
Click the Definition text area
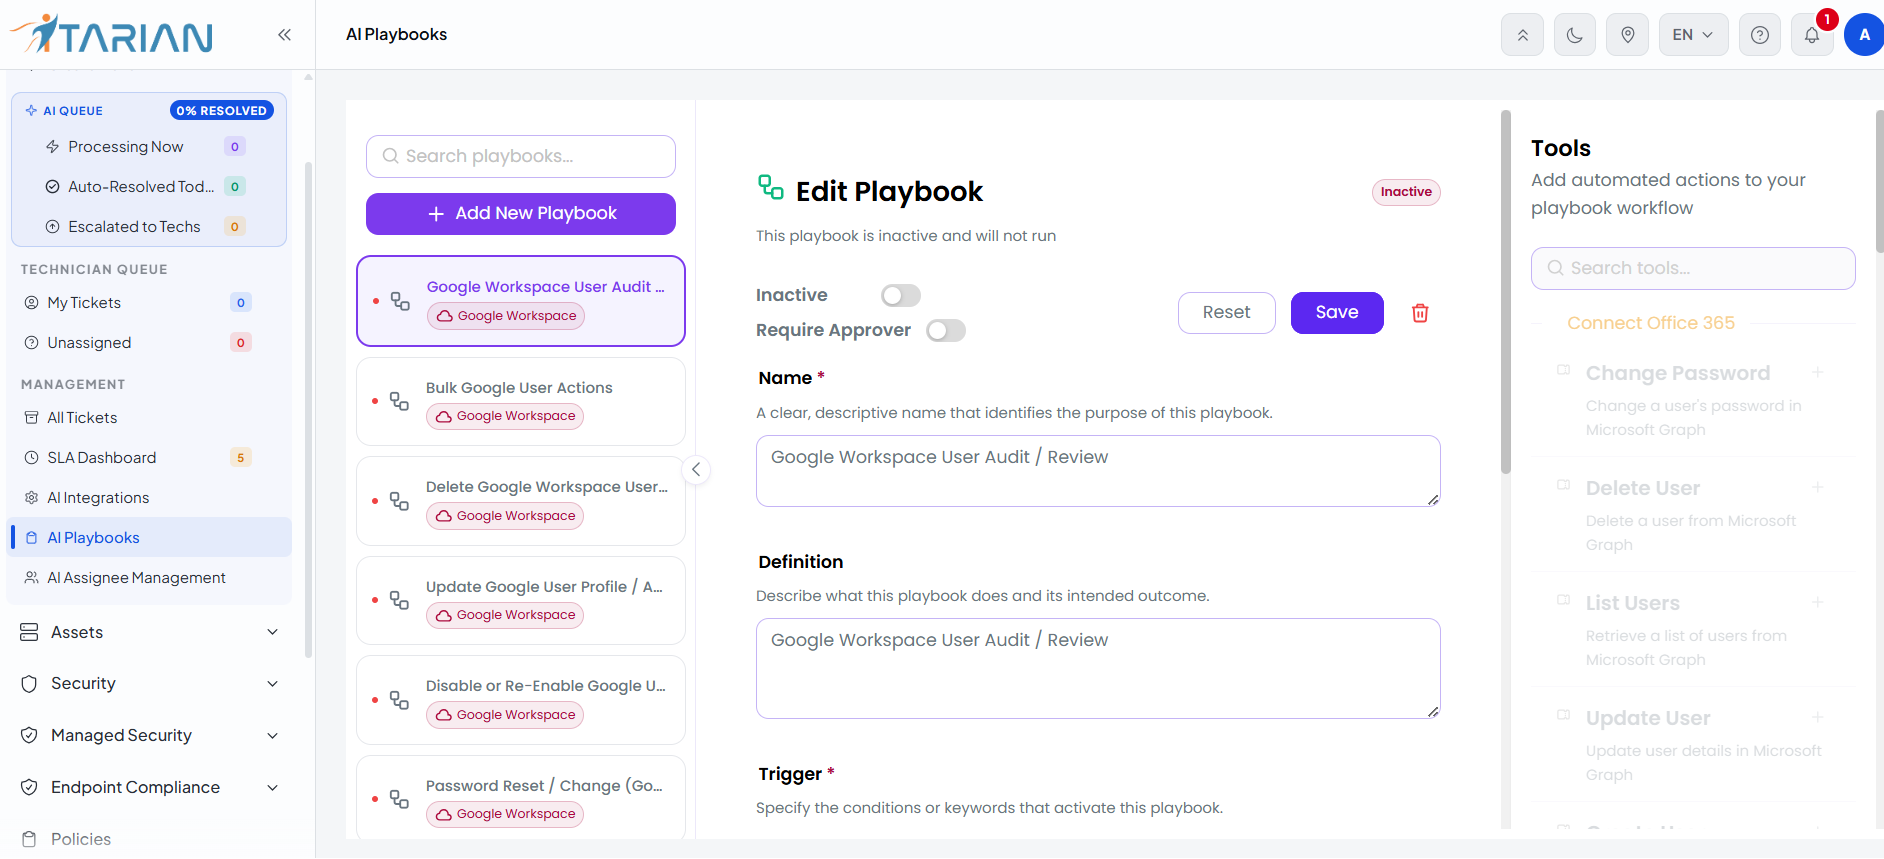coord(1098,668)
